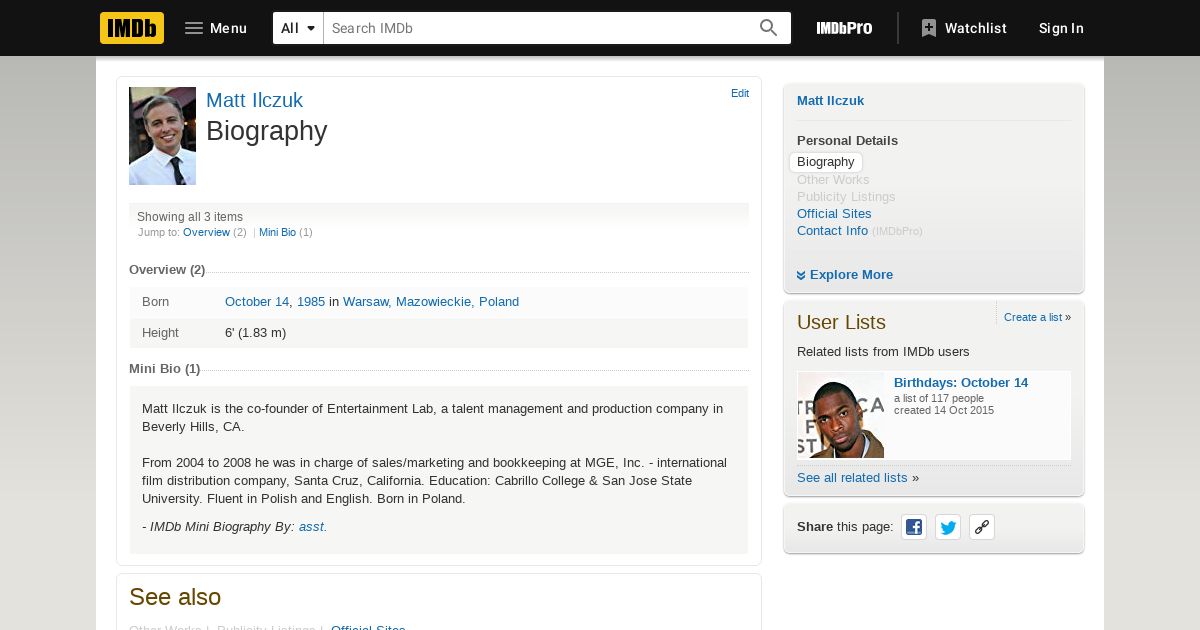
Task: Click Sign In
Action: coord(1061,28)
